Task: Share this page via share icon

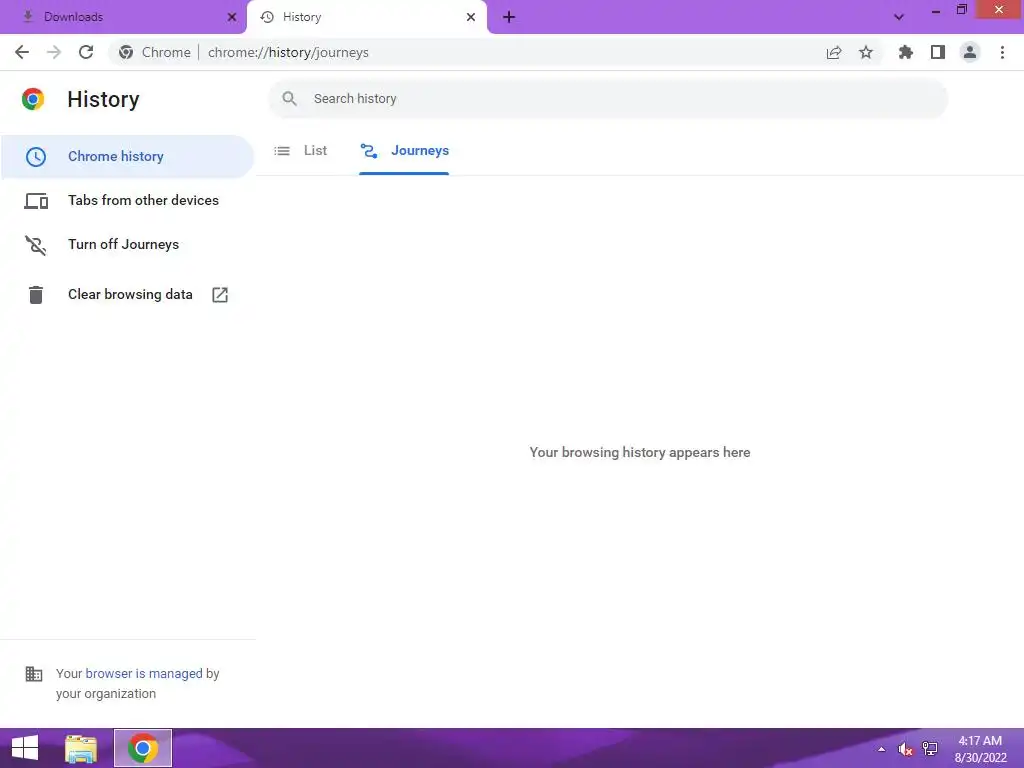Action: [834, 52]
